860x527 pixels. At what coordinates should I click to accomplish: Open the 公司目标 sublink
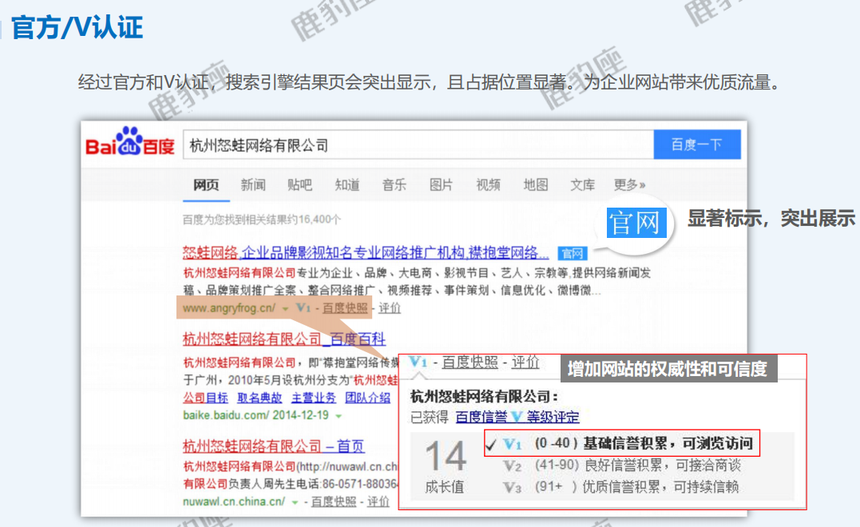pyautogui.click(x=205, y=398)
